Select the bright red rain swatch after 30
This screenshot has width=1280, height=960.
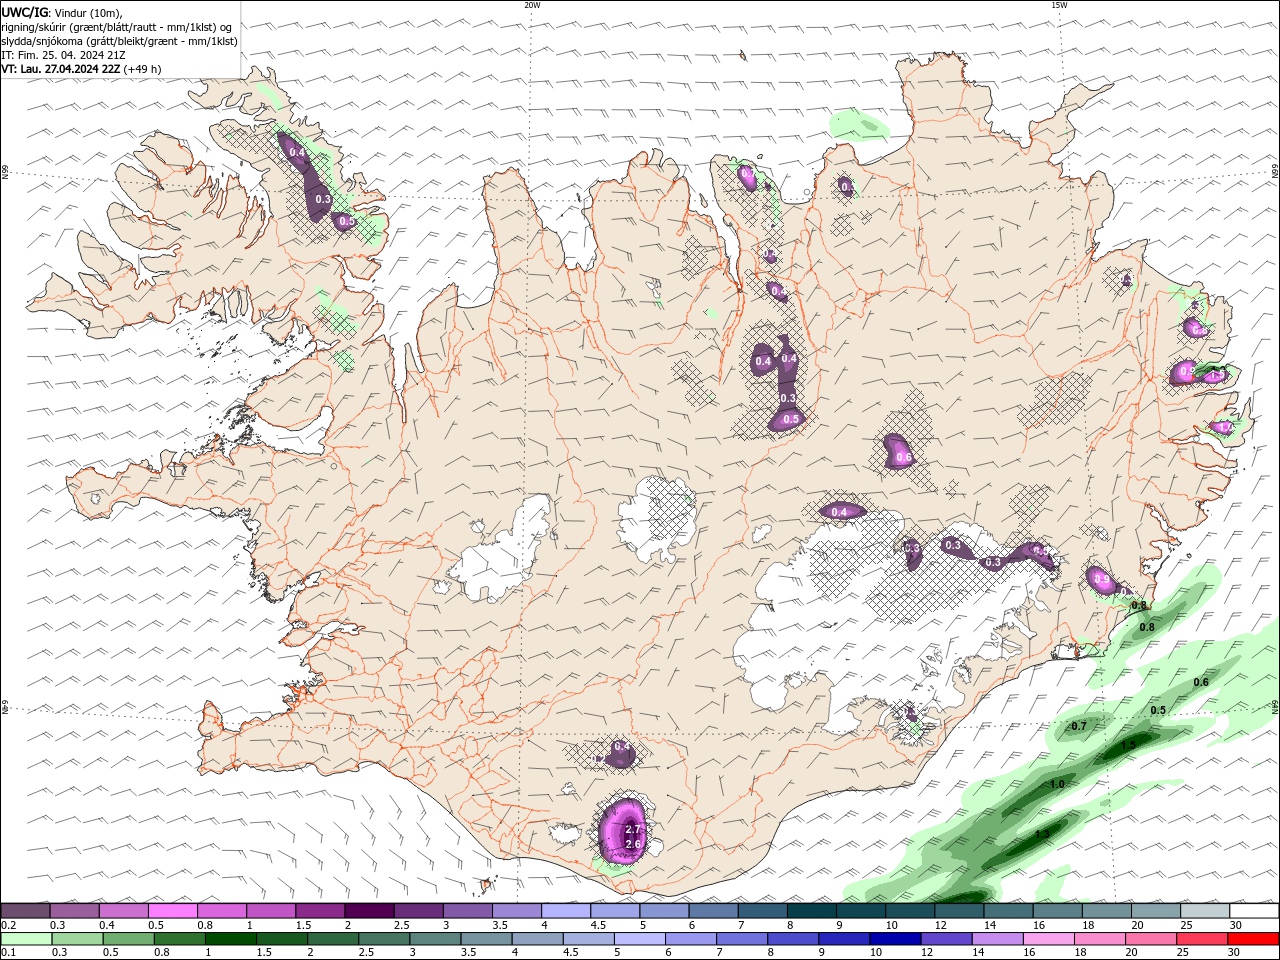click(x=1253, y=939)
